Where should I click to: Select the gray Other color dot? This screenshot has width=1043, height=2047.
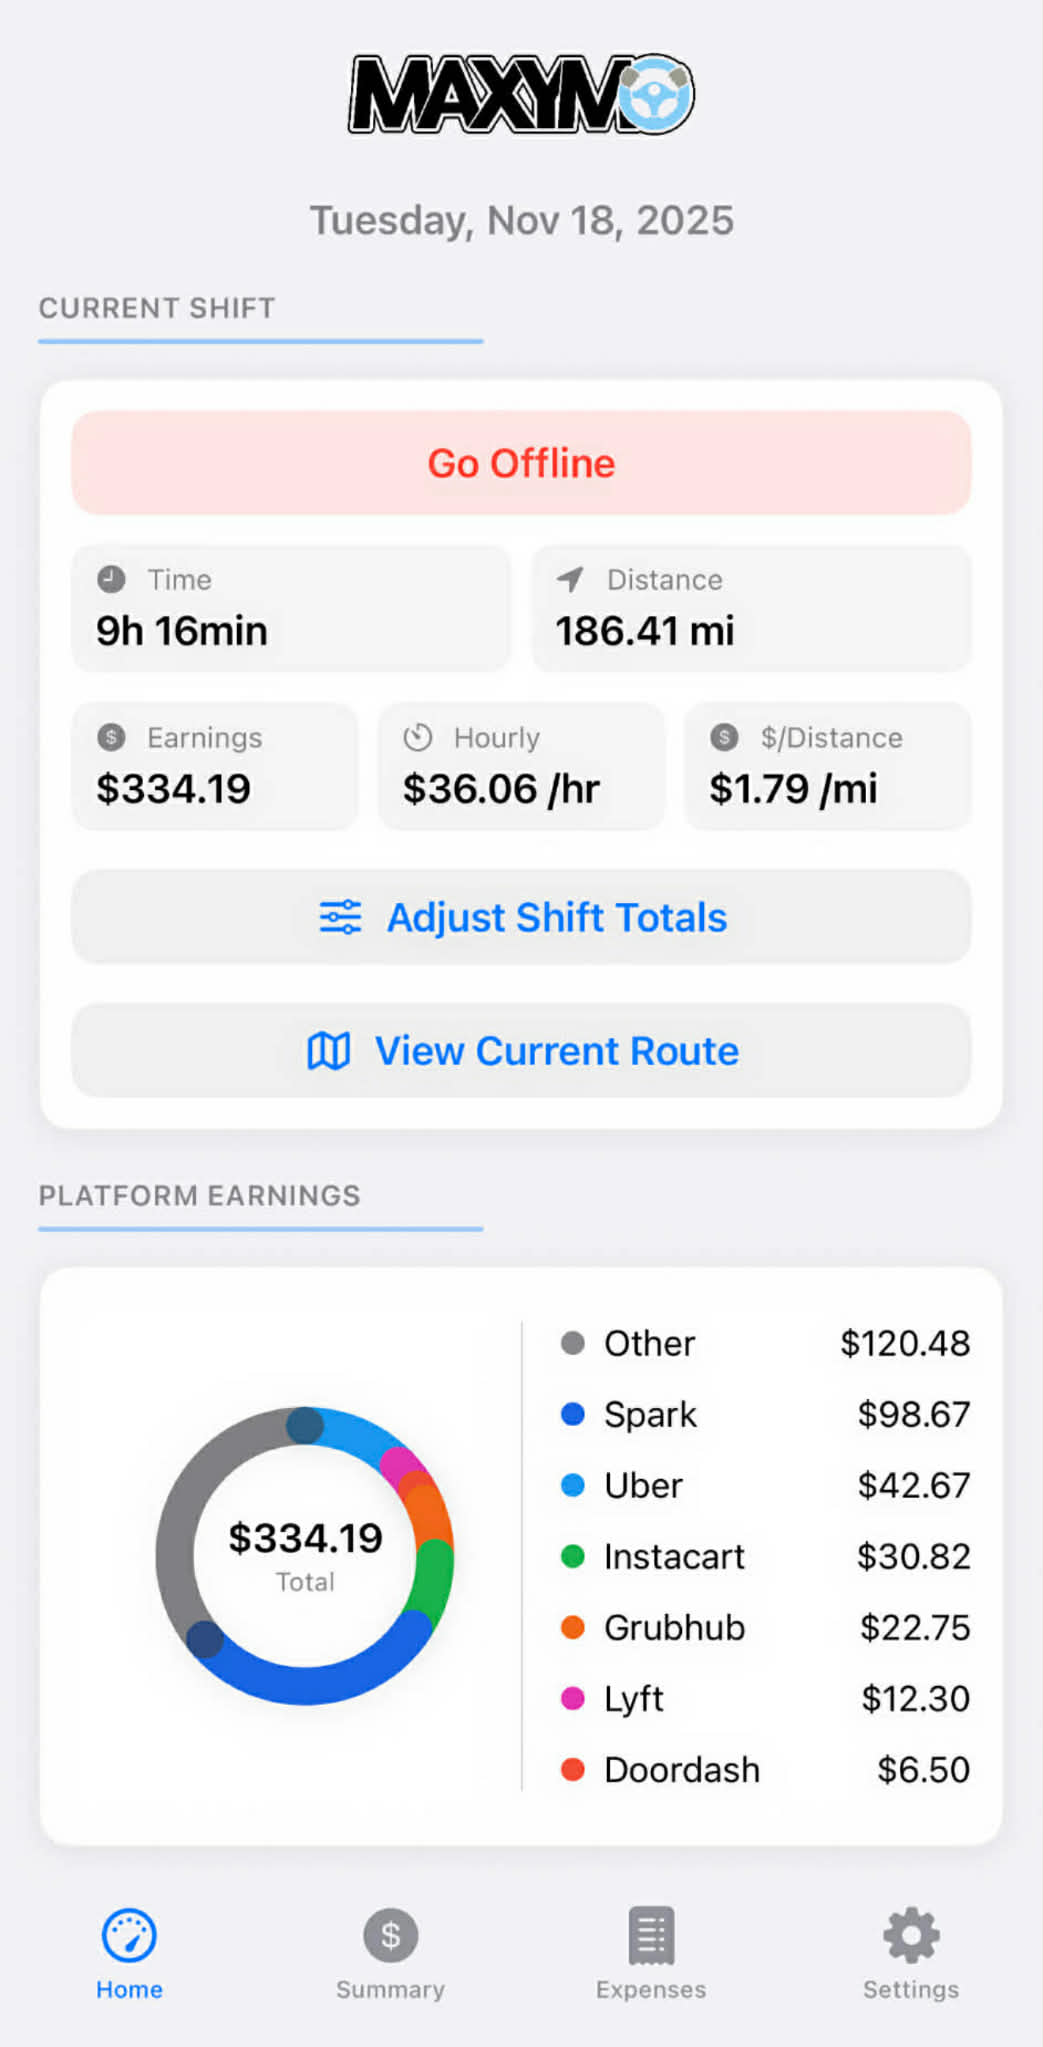pyautogui.click(x=573, y=1343)
